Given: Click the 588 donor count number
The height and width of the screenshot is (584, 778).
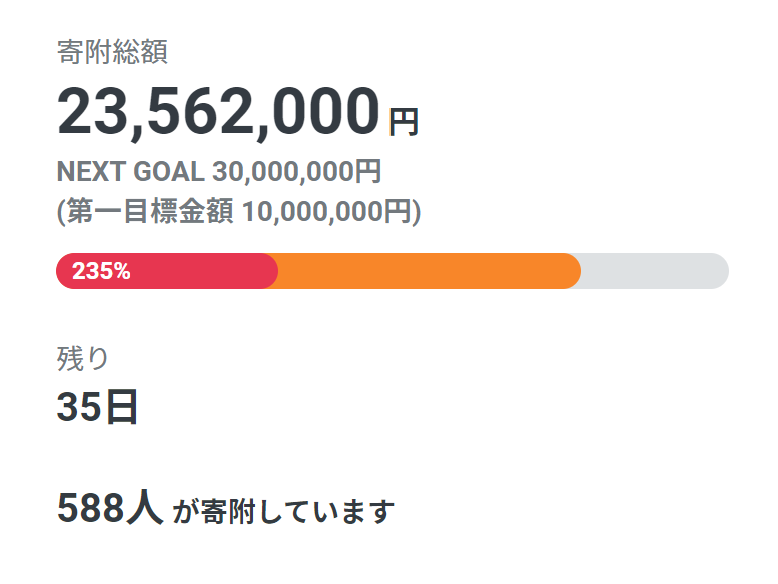Looking at the screenshot, I should 89,509.
